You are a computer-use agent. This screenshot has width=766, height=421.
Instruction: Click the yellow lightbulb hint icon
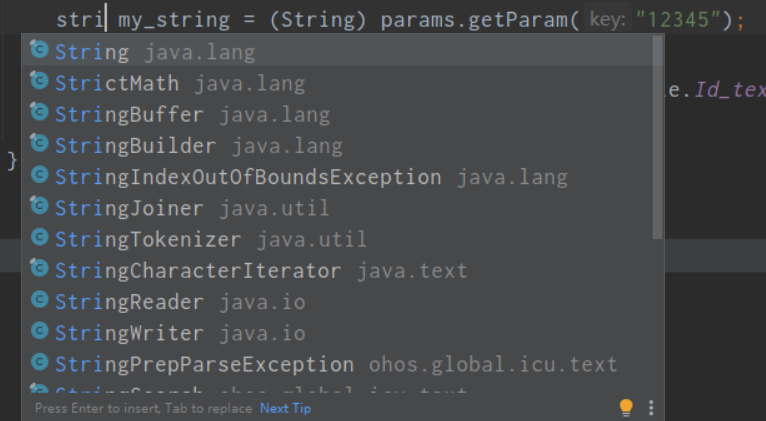pyautogui.click(x=627, y=407)
